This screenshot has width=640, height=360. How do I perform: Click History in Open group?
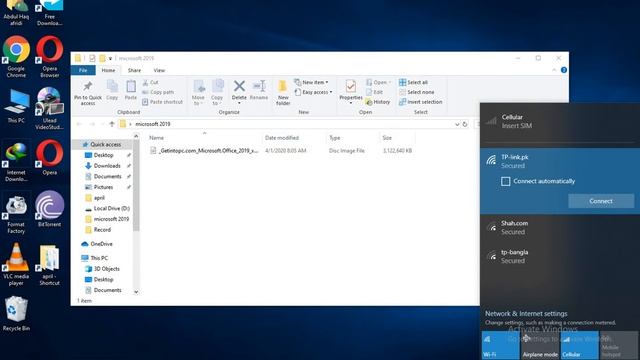pos(378,102)
